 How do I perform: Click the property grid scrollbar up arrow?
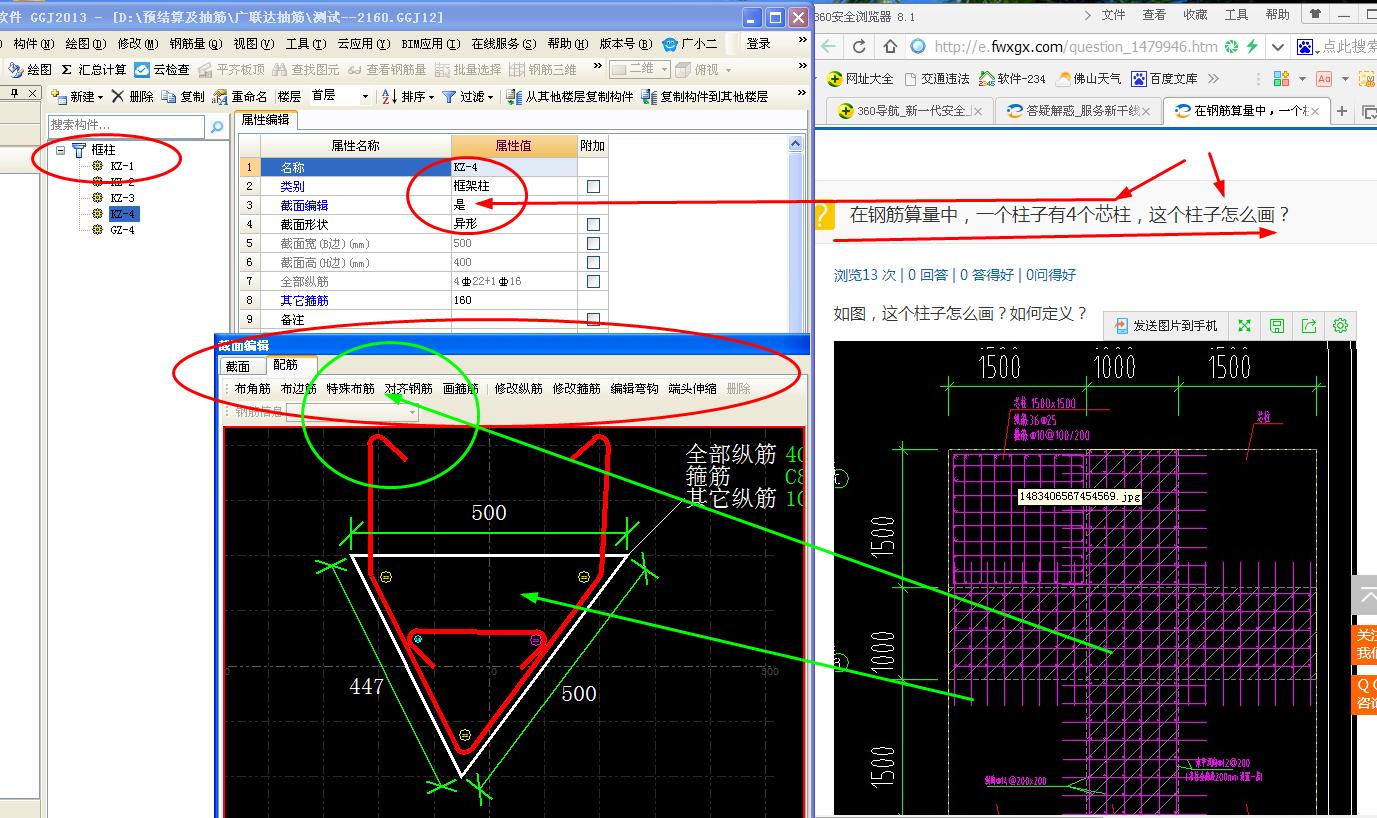point(796,145)
